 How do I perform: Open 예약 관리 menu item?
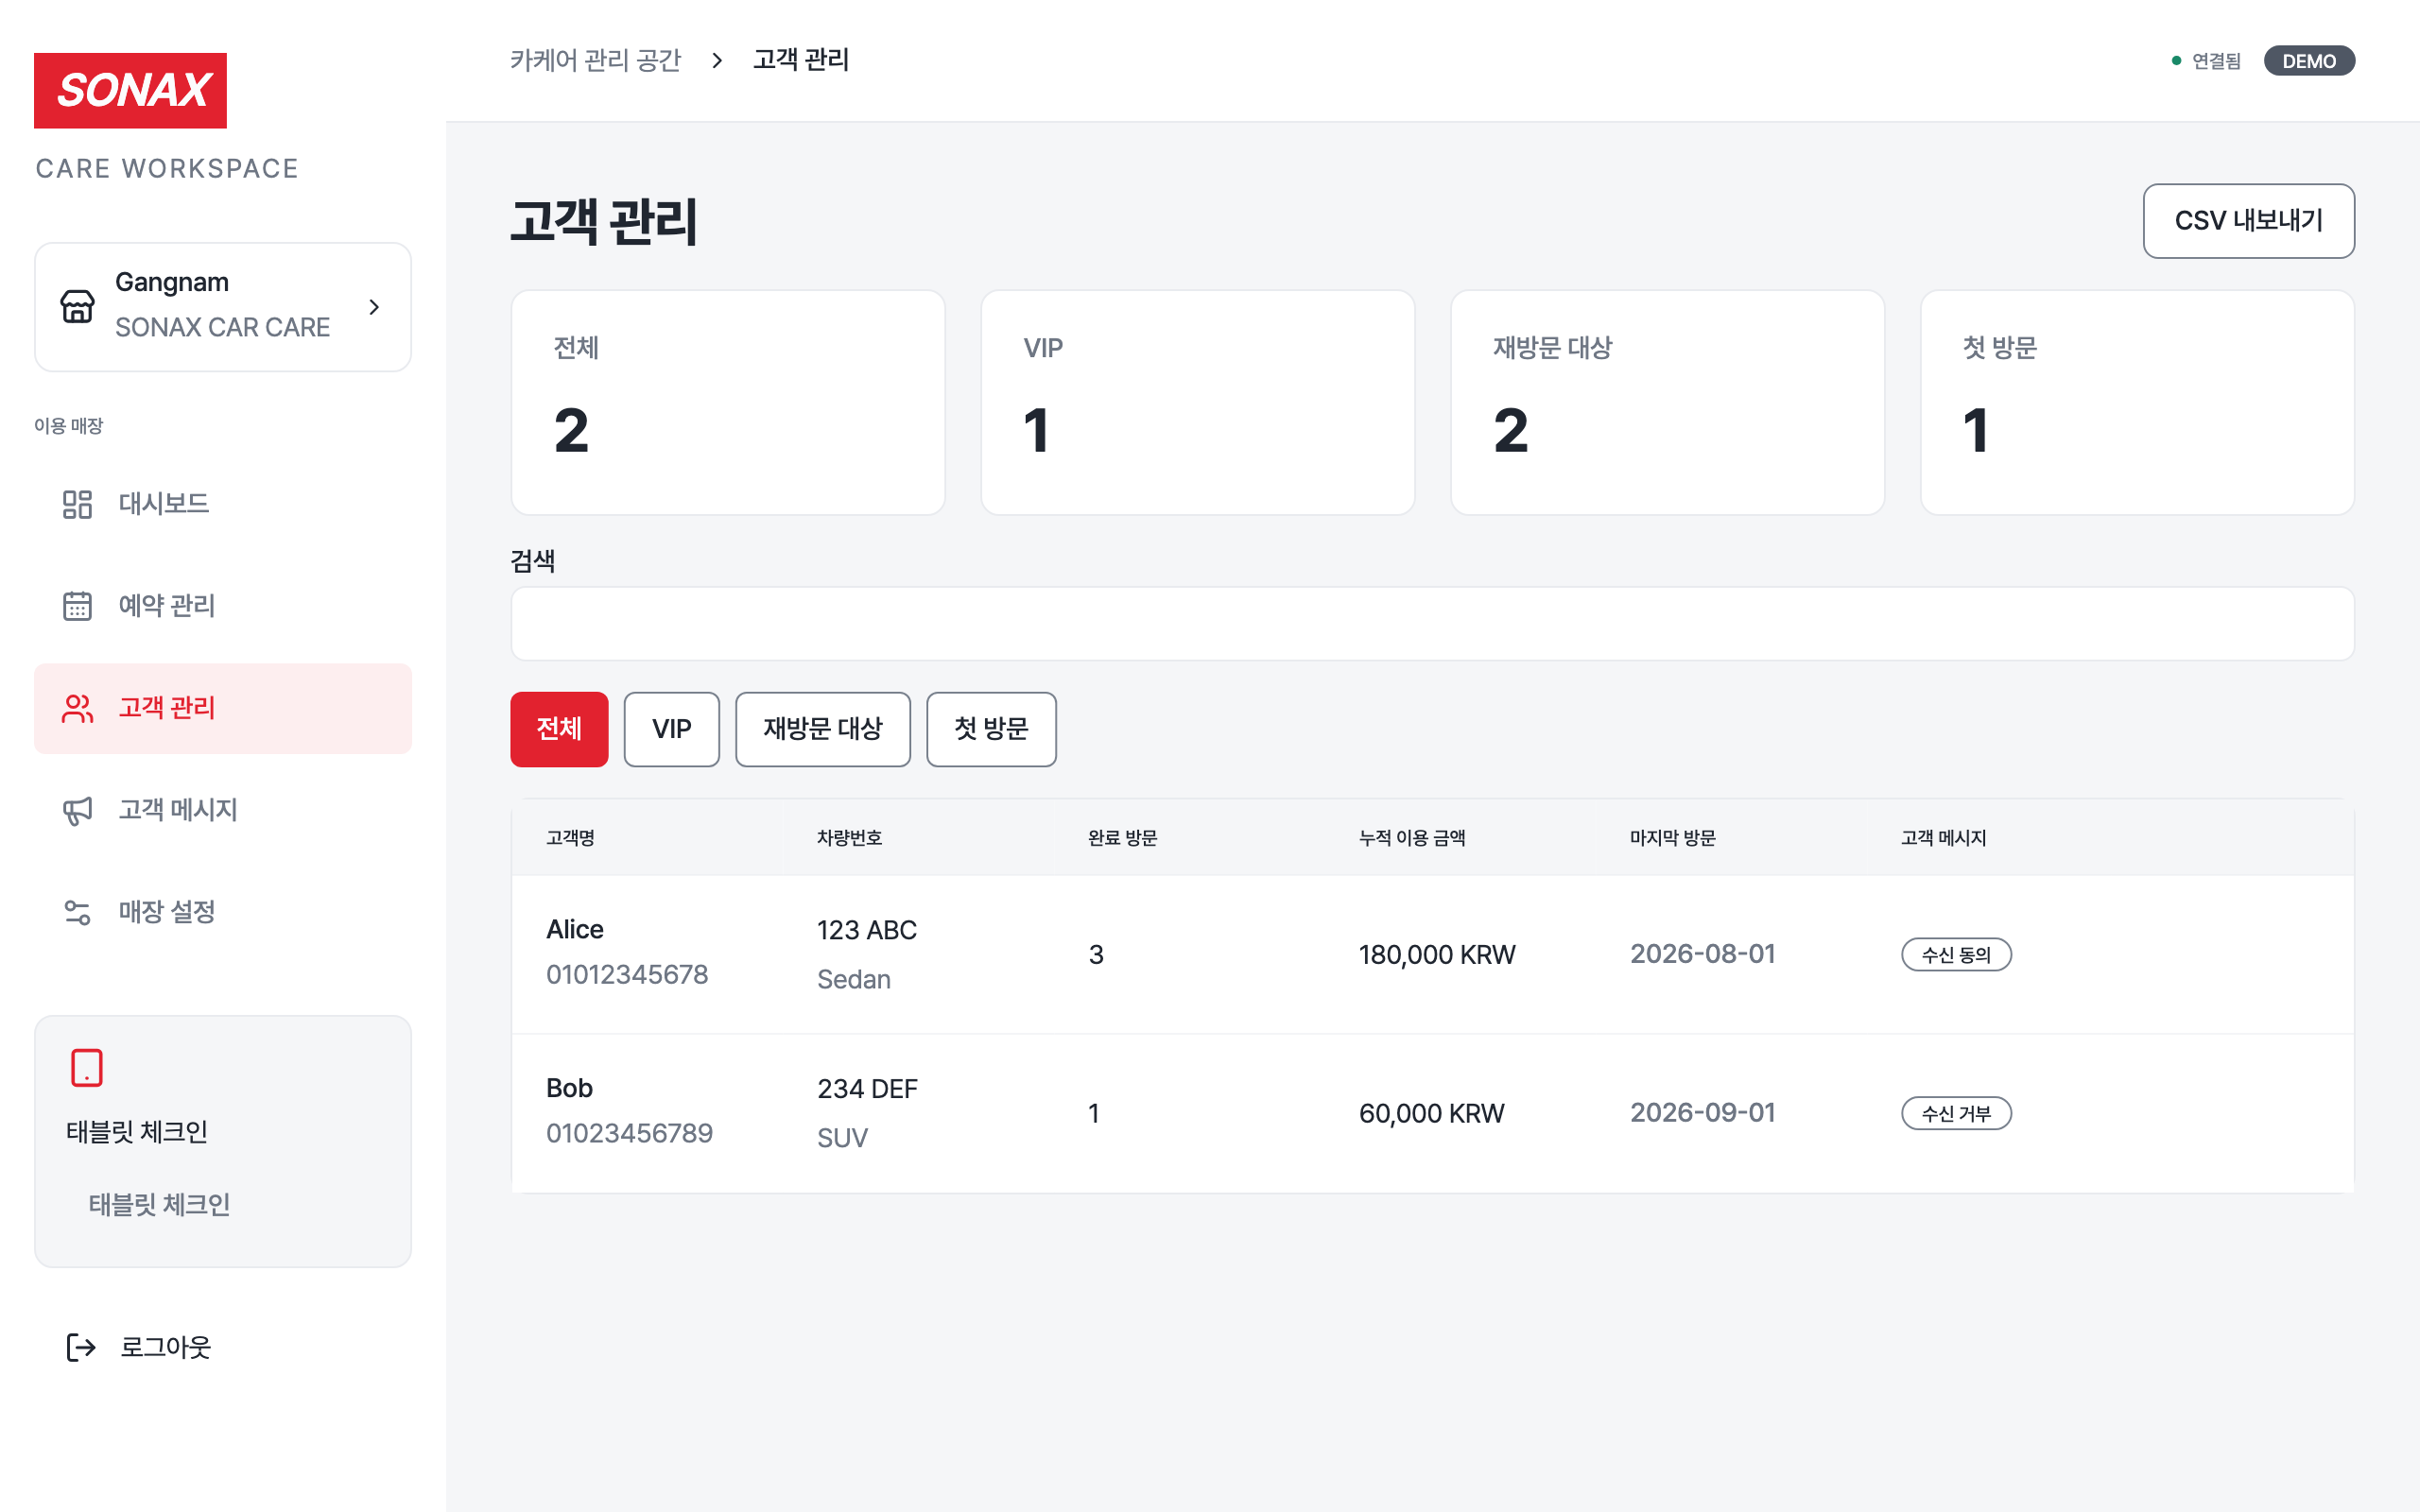coord(223,606)
